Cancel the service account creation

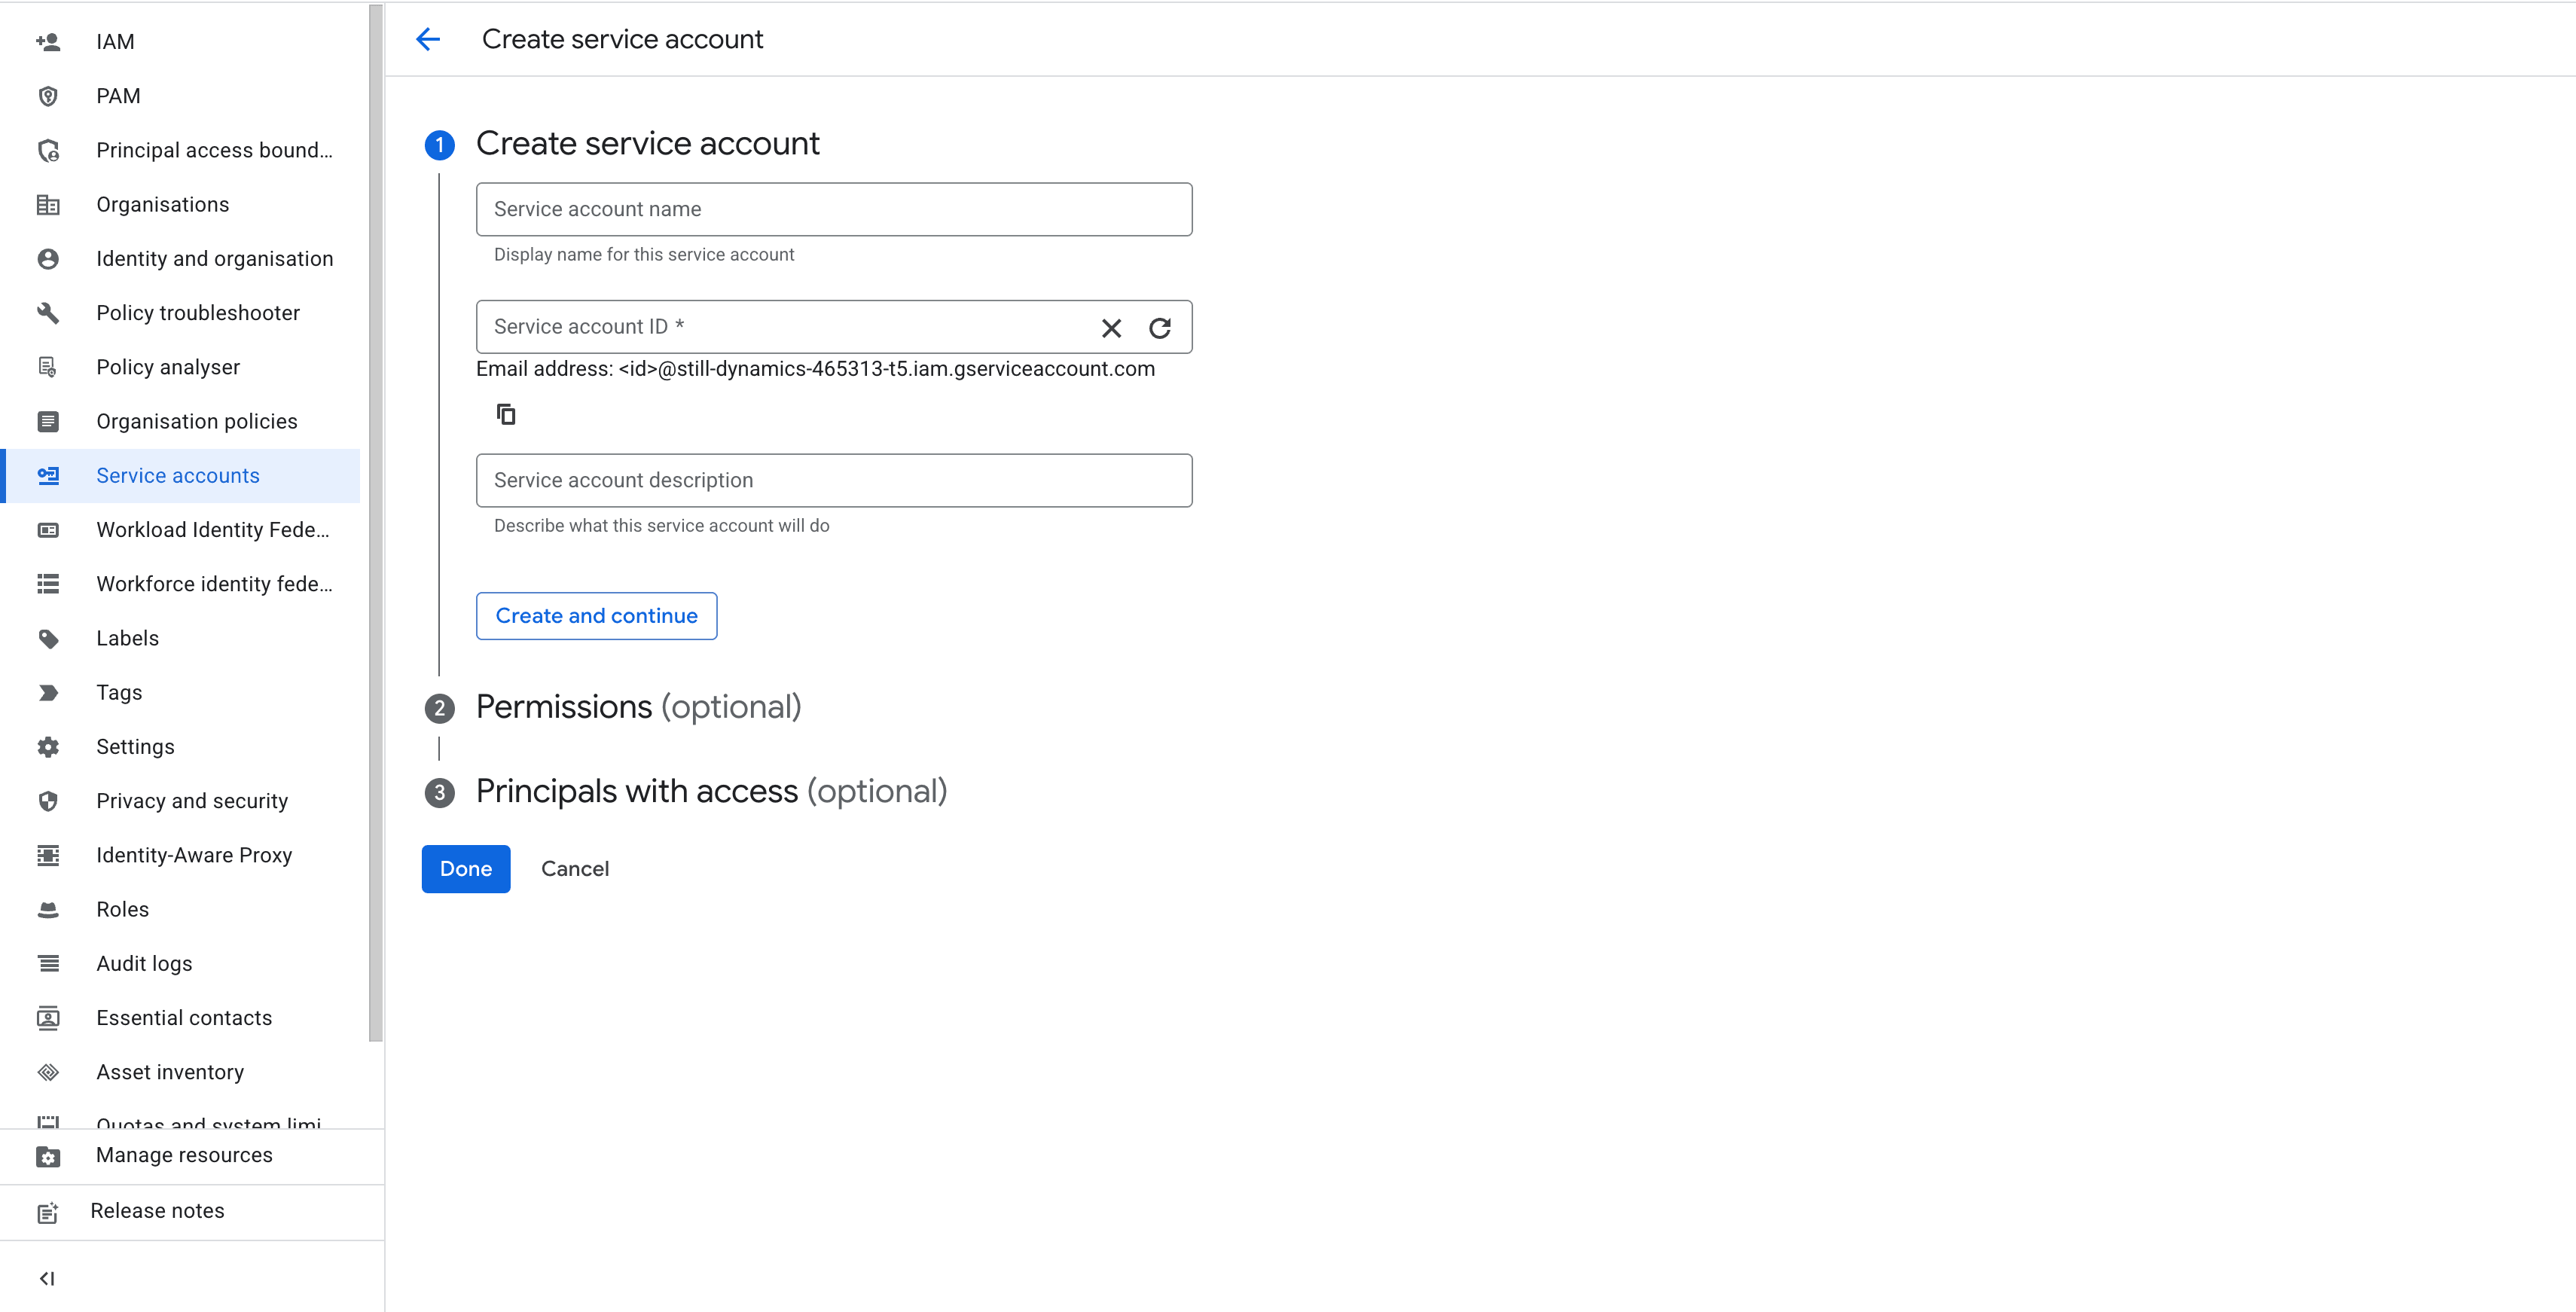point(575,868)
